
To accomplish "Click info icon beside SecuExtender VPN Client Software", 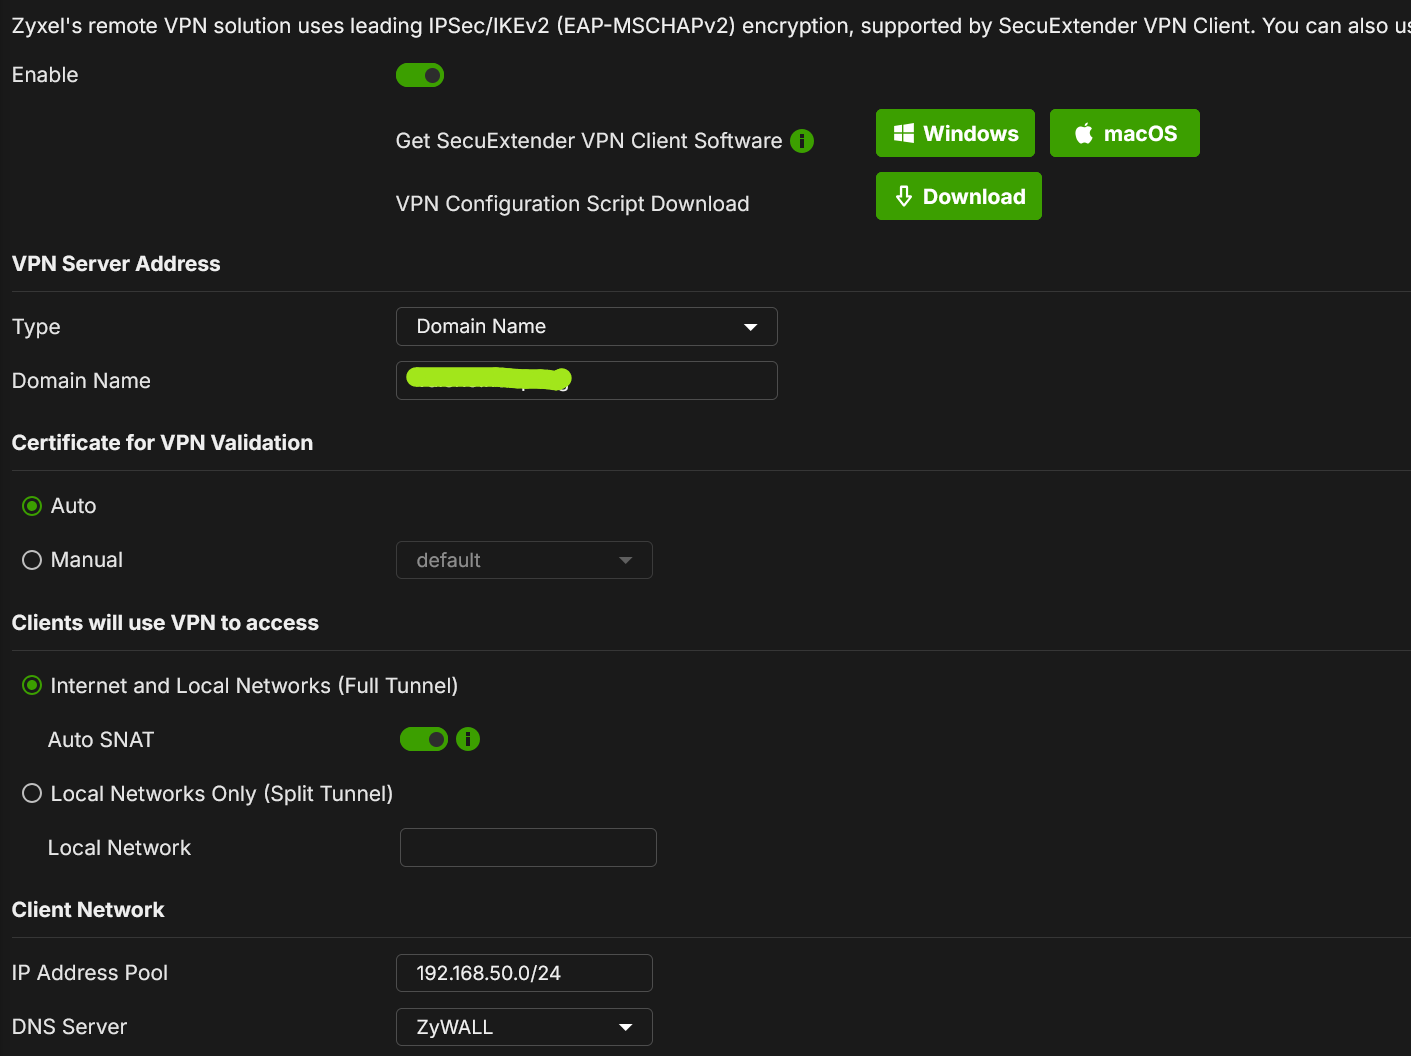I will coord(802,141).
